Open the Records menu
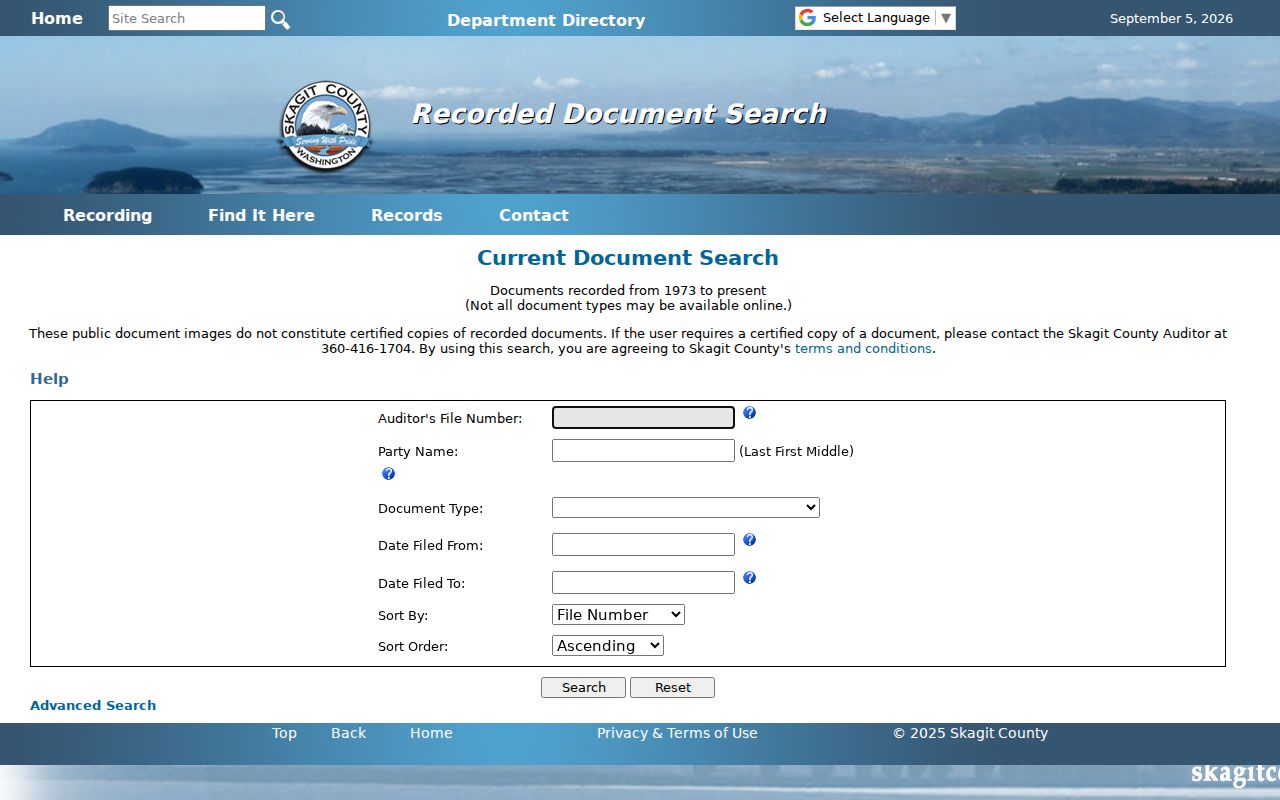Image resolution: width=1280 pixels, height=800 pixels. (x=407, y=215)
